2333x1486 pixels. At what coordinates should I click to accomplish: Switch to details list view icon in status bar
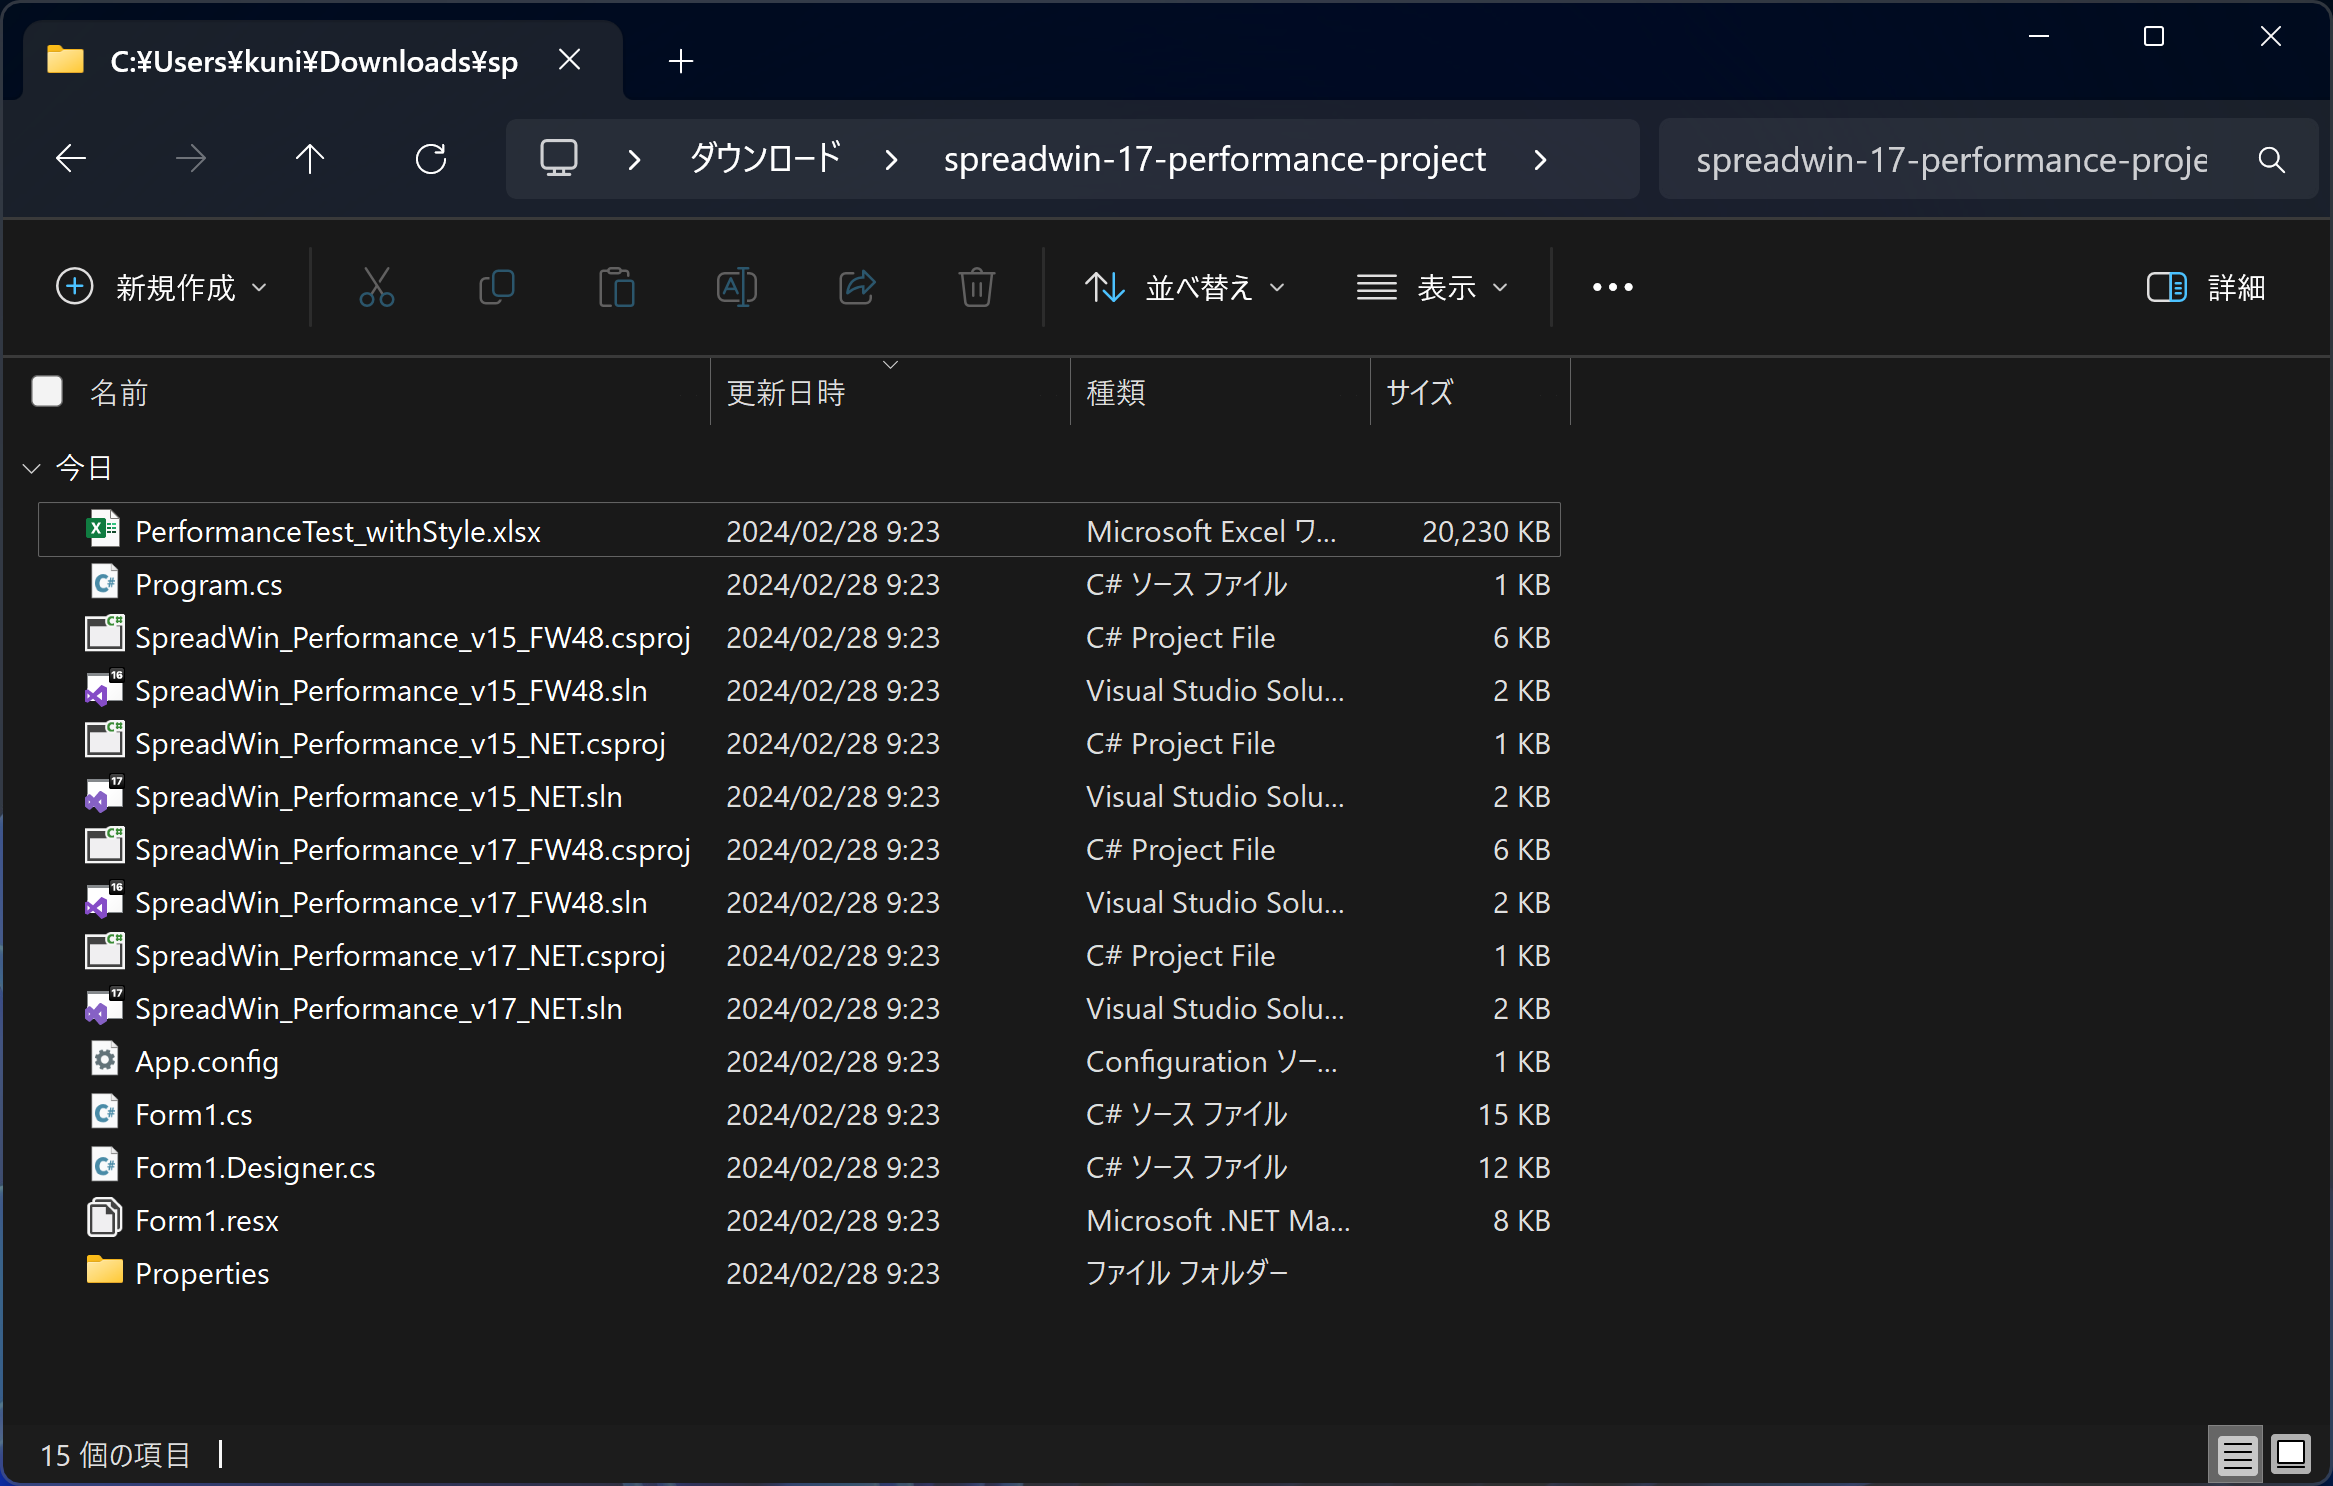pos(2237,1454)
